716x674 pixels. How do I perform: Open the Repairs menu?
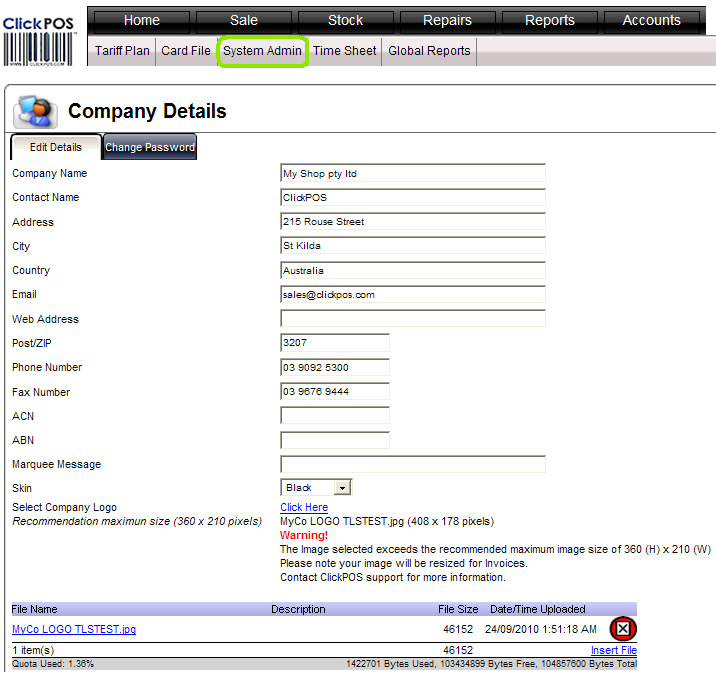(x=448, y=21)
